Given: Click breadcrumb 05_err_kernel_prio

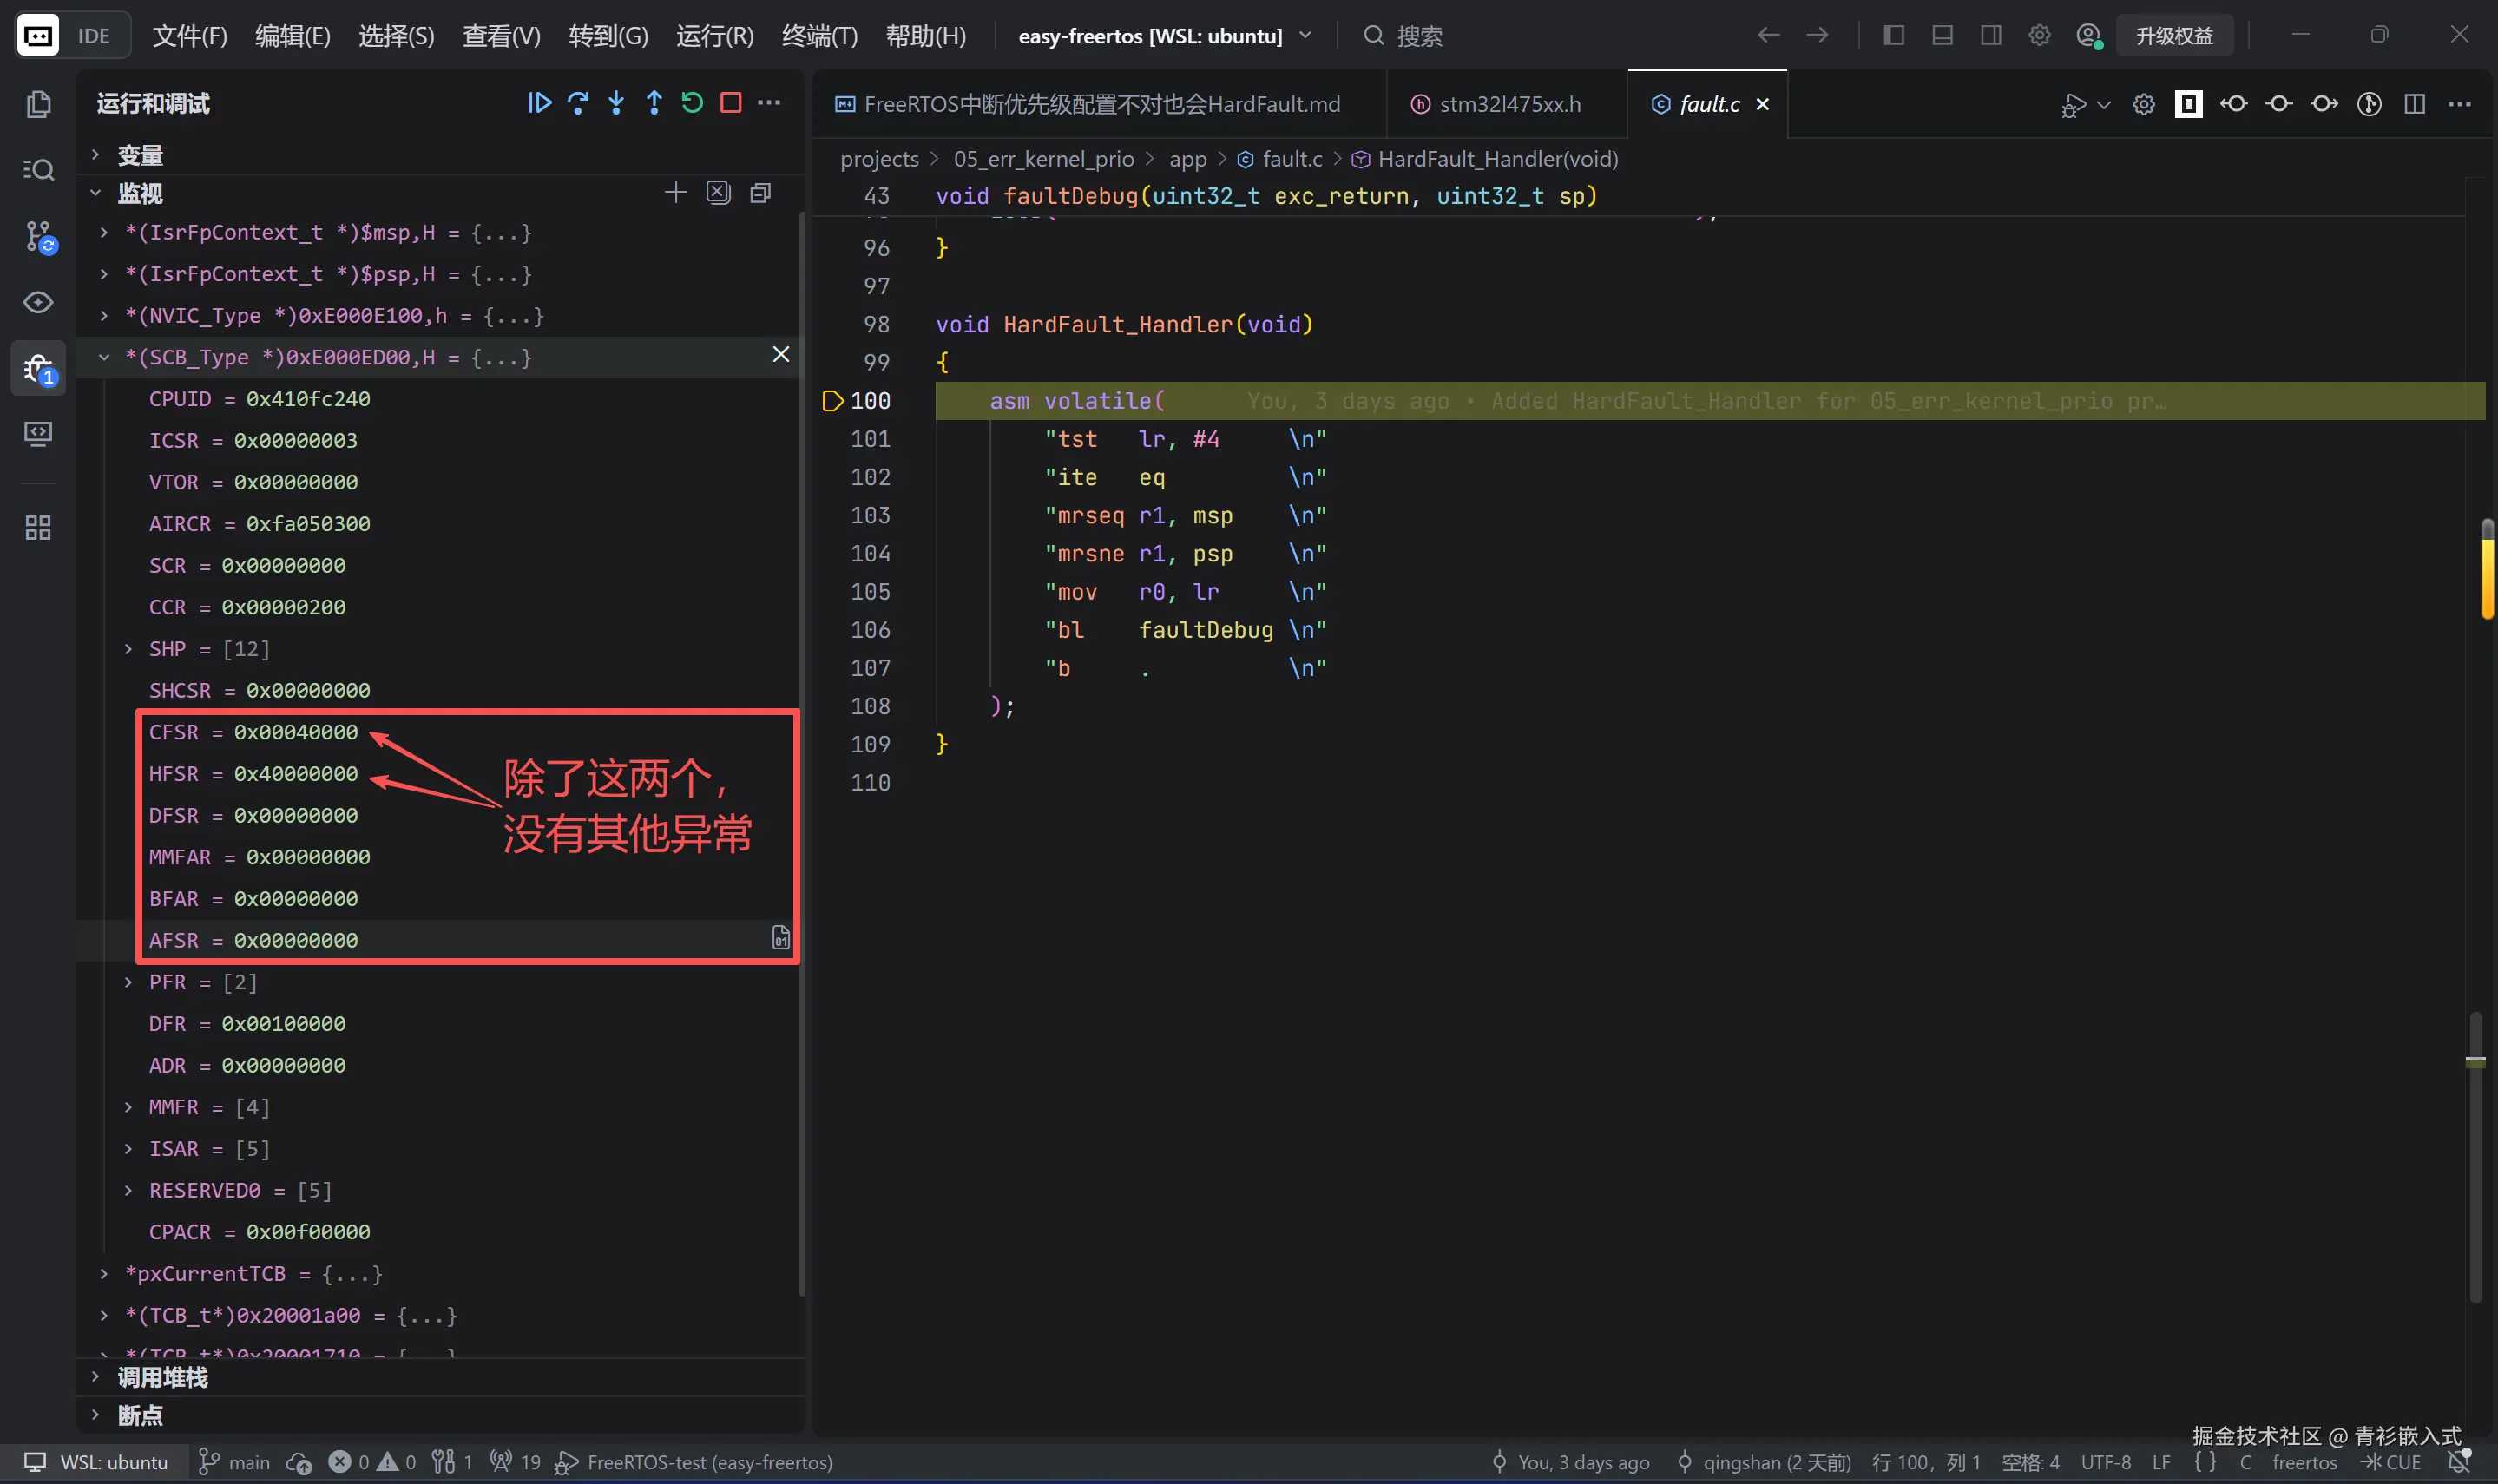Looking at the screenshot, I should 1043,159.
